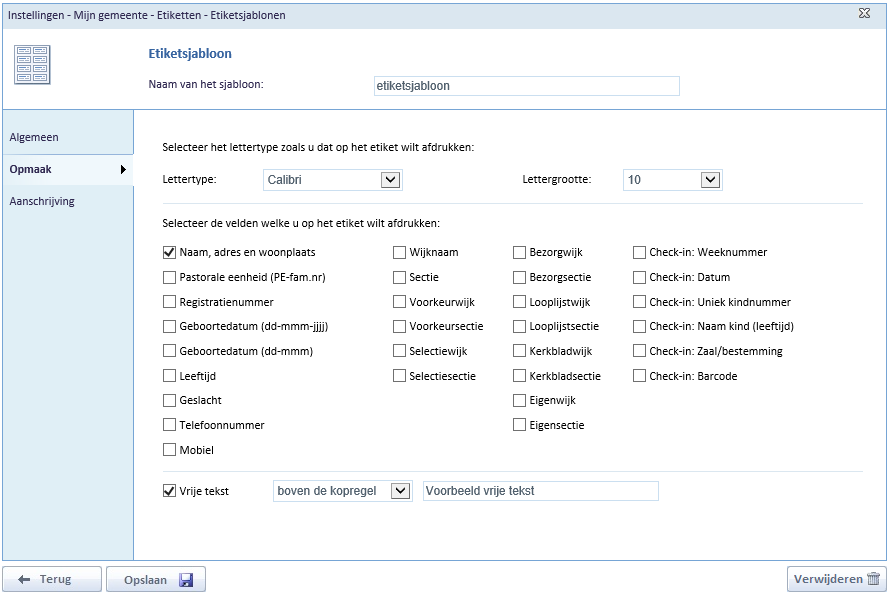Image resolution: width=891 pixels, height=596 pixels.
Task: Enable the Geboortedatum (dd-mmm) checkbox
Action: (x=169, y=351)
